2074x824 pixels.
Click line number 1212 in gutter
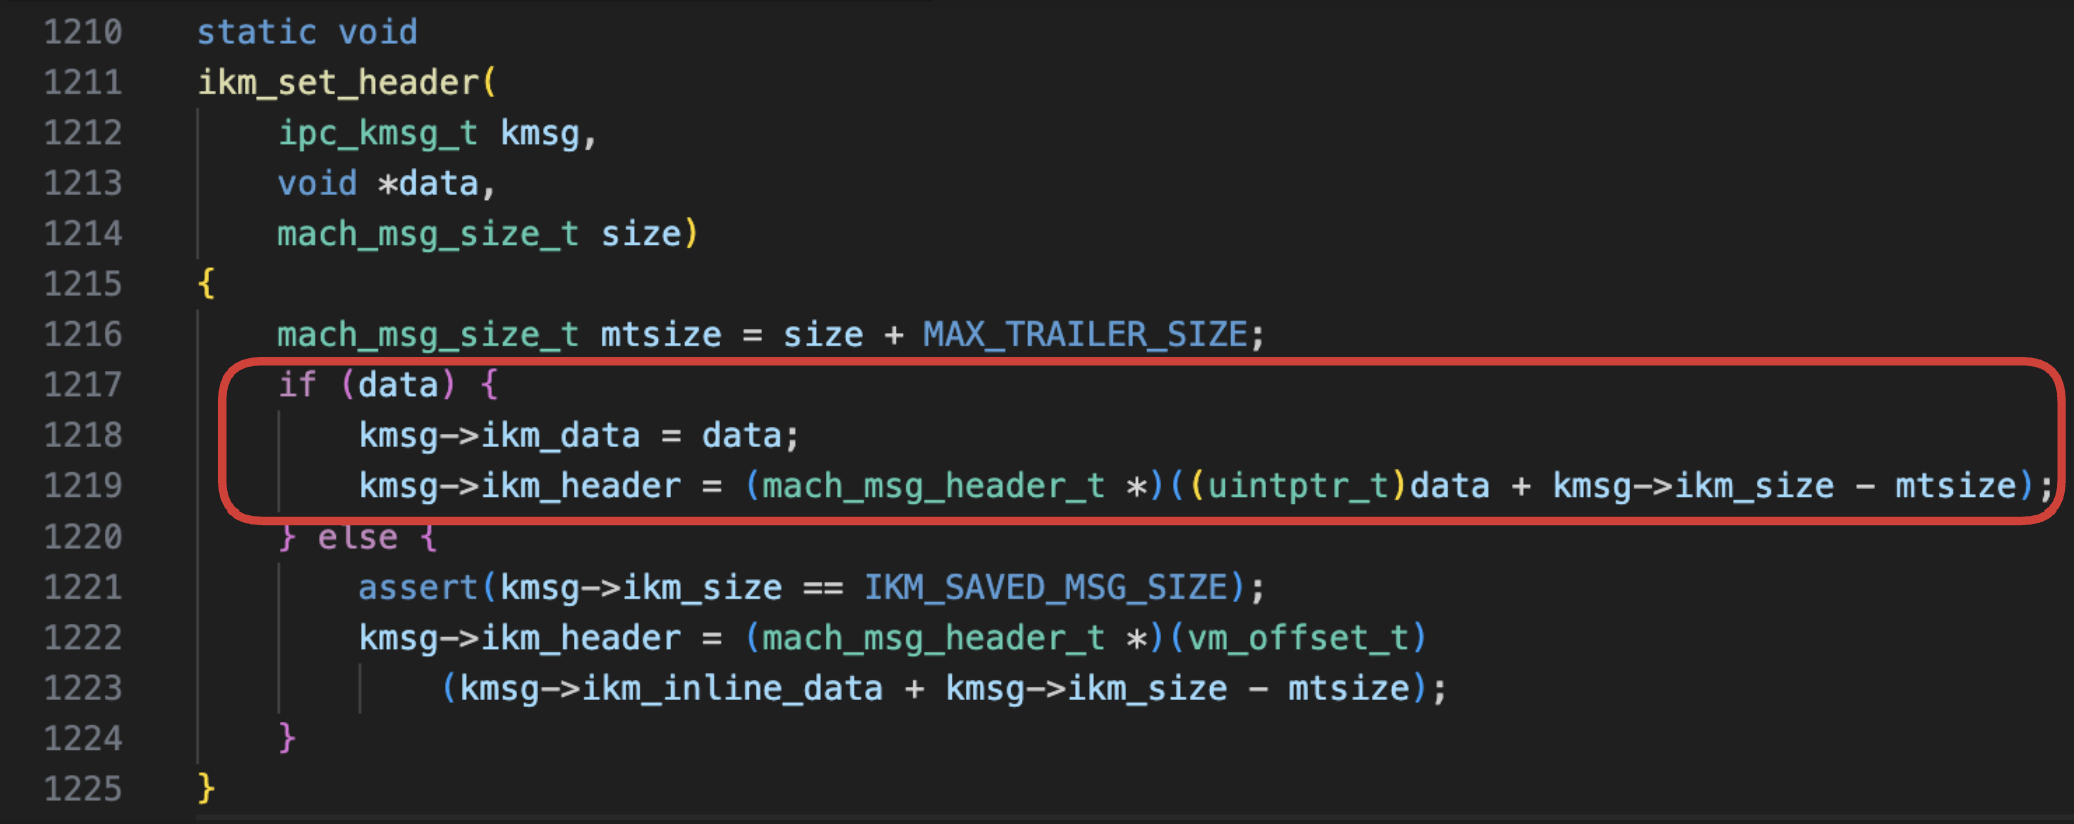coord(83,133)
